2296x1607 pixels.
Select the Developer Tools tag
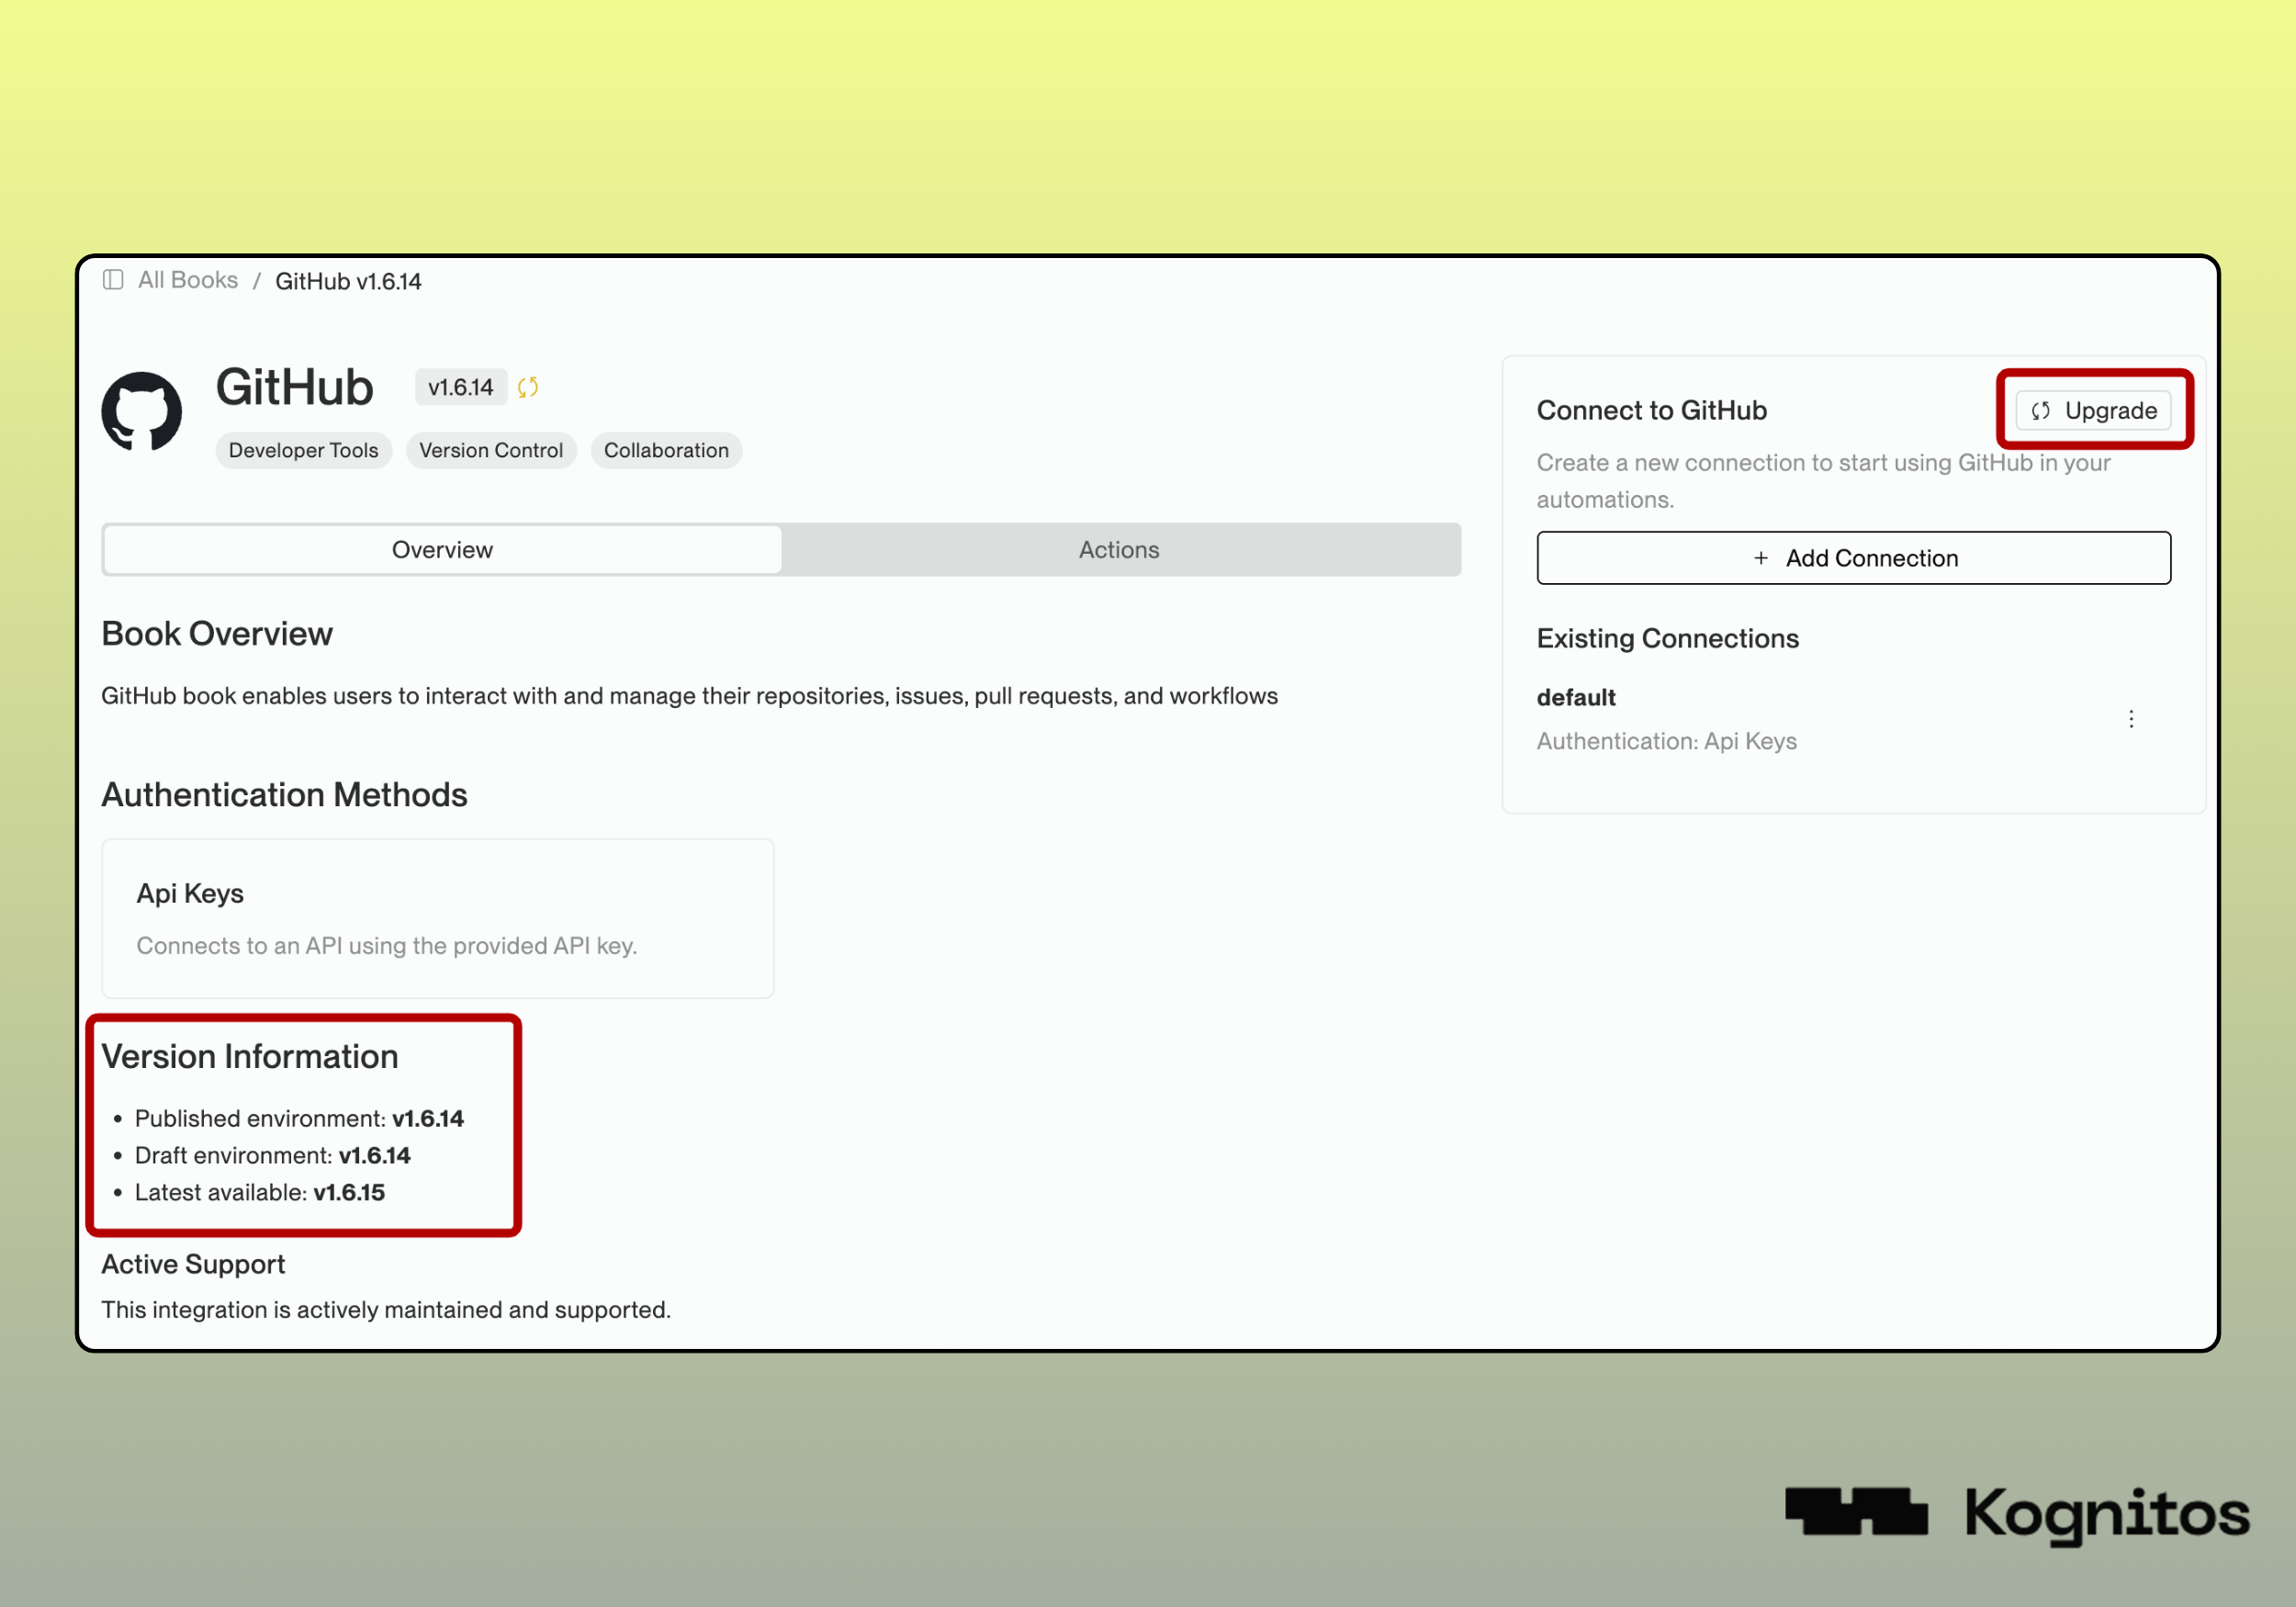303,450
